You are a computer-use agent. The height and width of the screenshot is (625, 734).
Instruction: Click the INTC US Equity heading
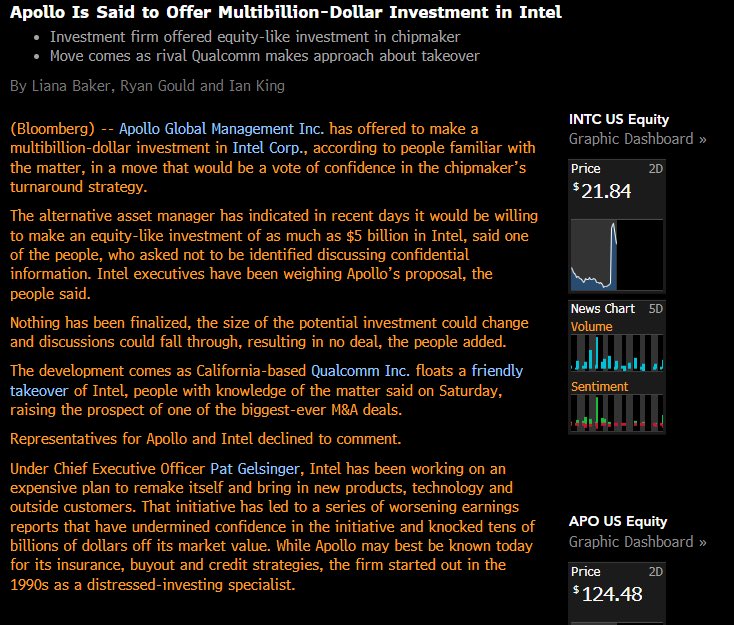[619, 119]
